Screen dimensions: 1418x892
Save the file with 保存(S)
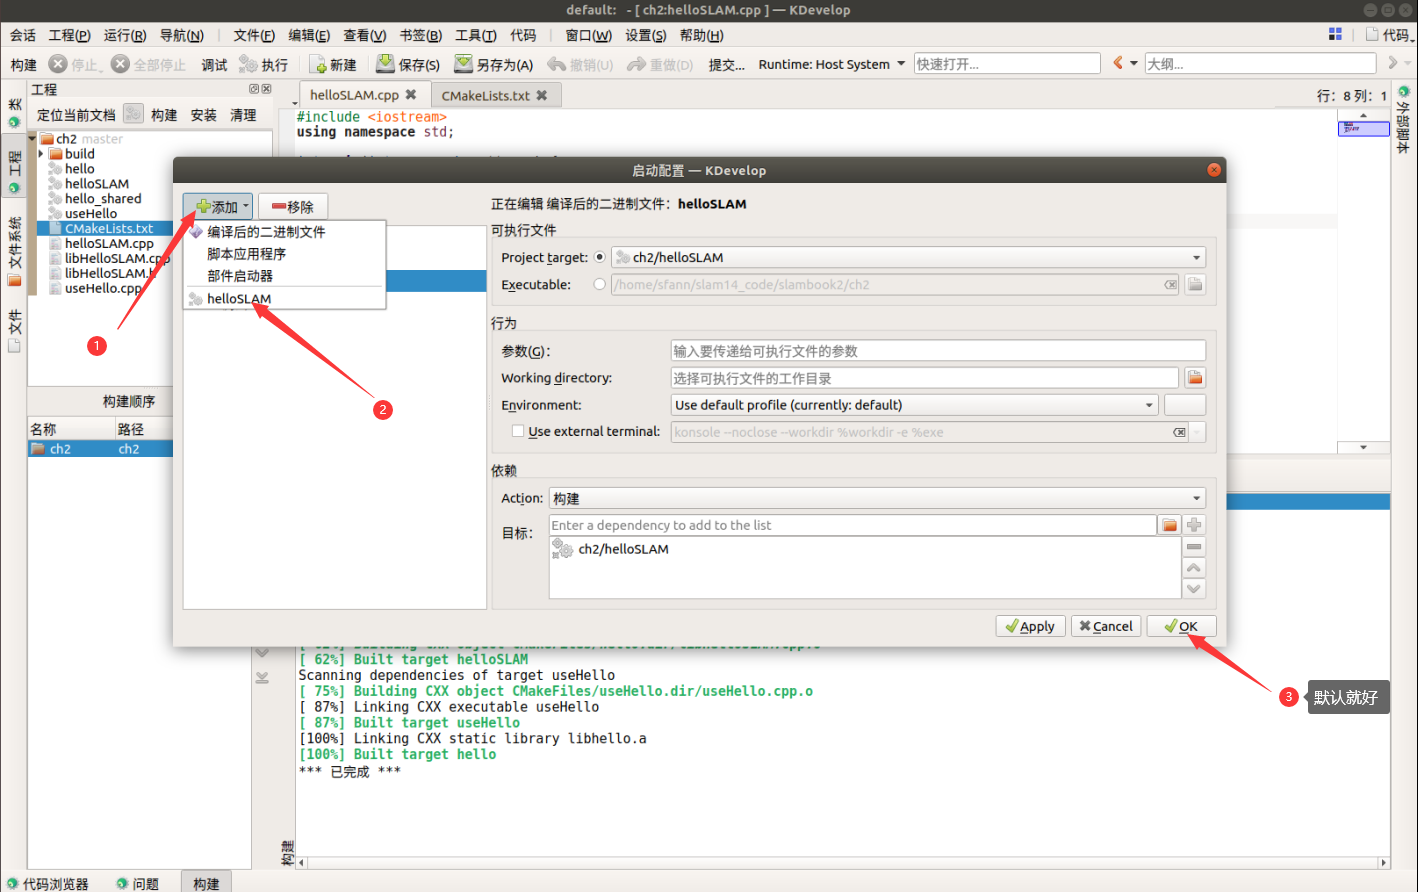(x=408, y=64)
